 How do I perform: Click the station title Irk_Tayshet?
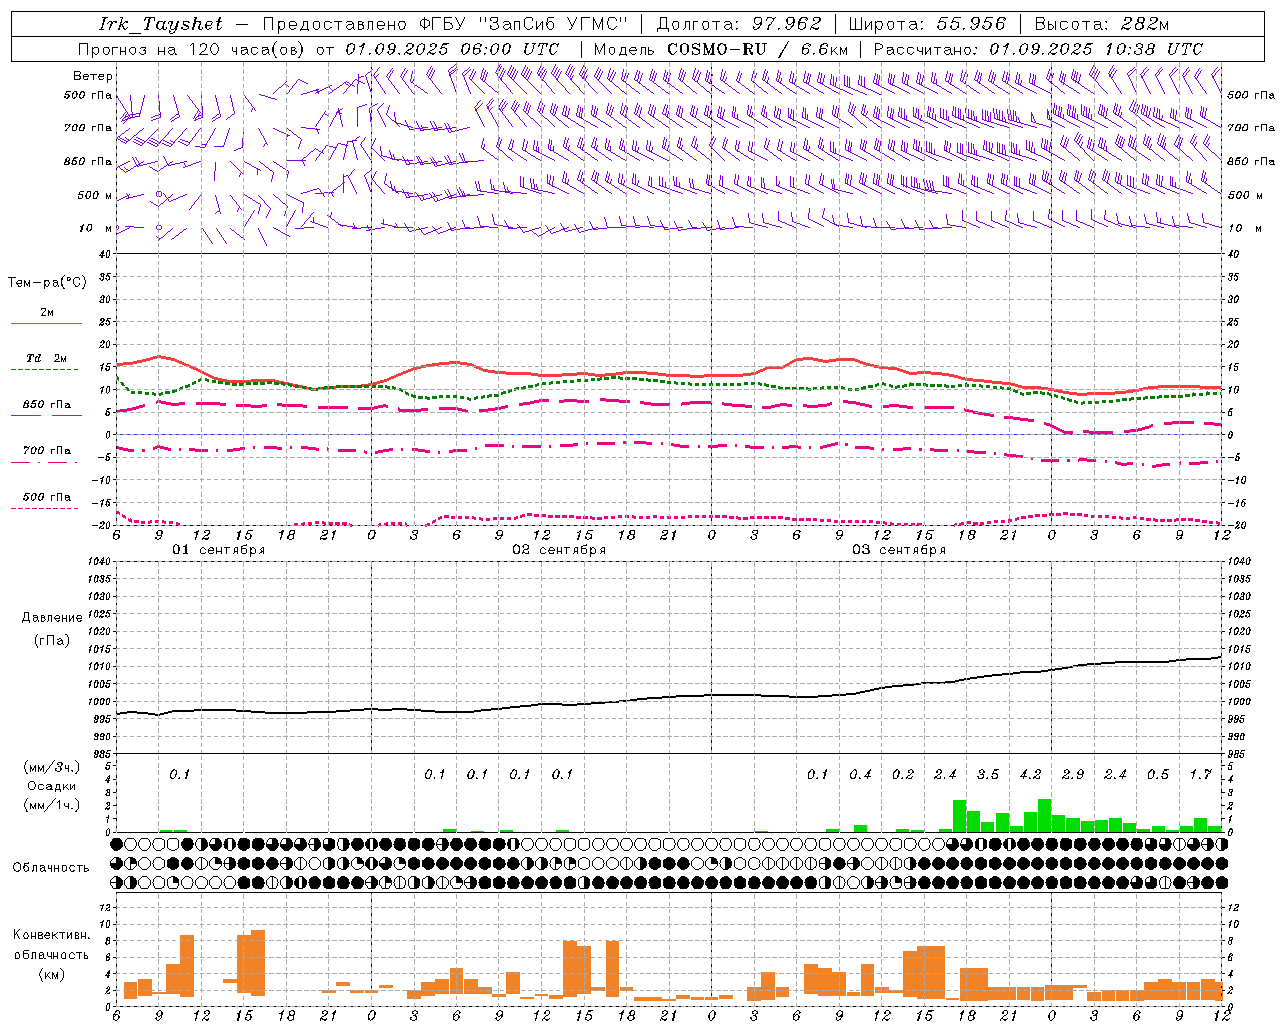coord(160,24)
